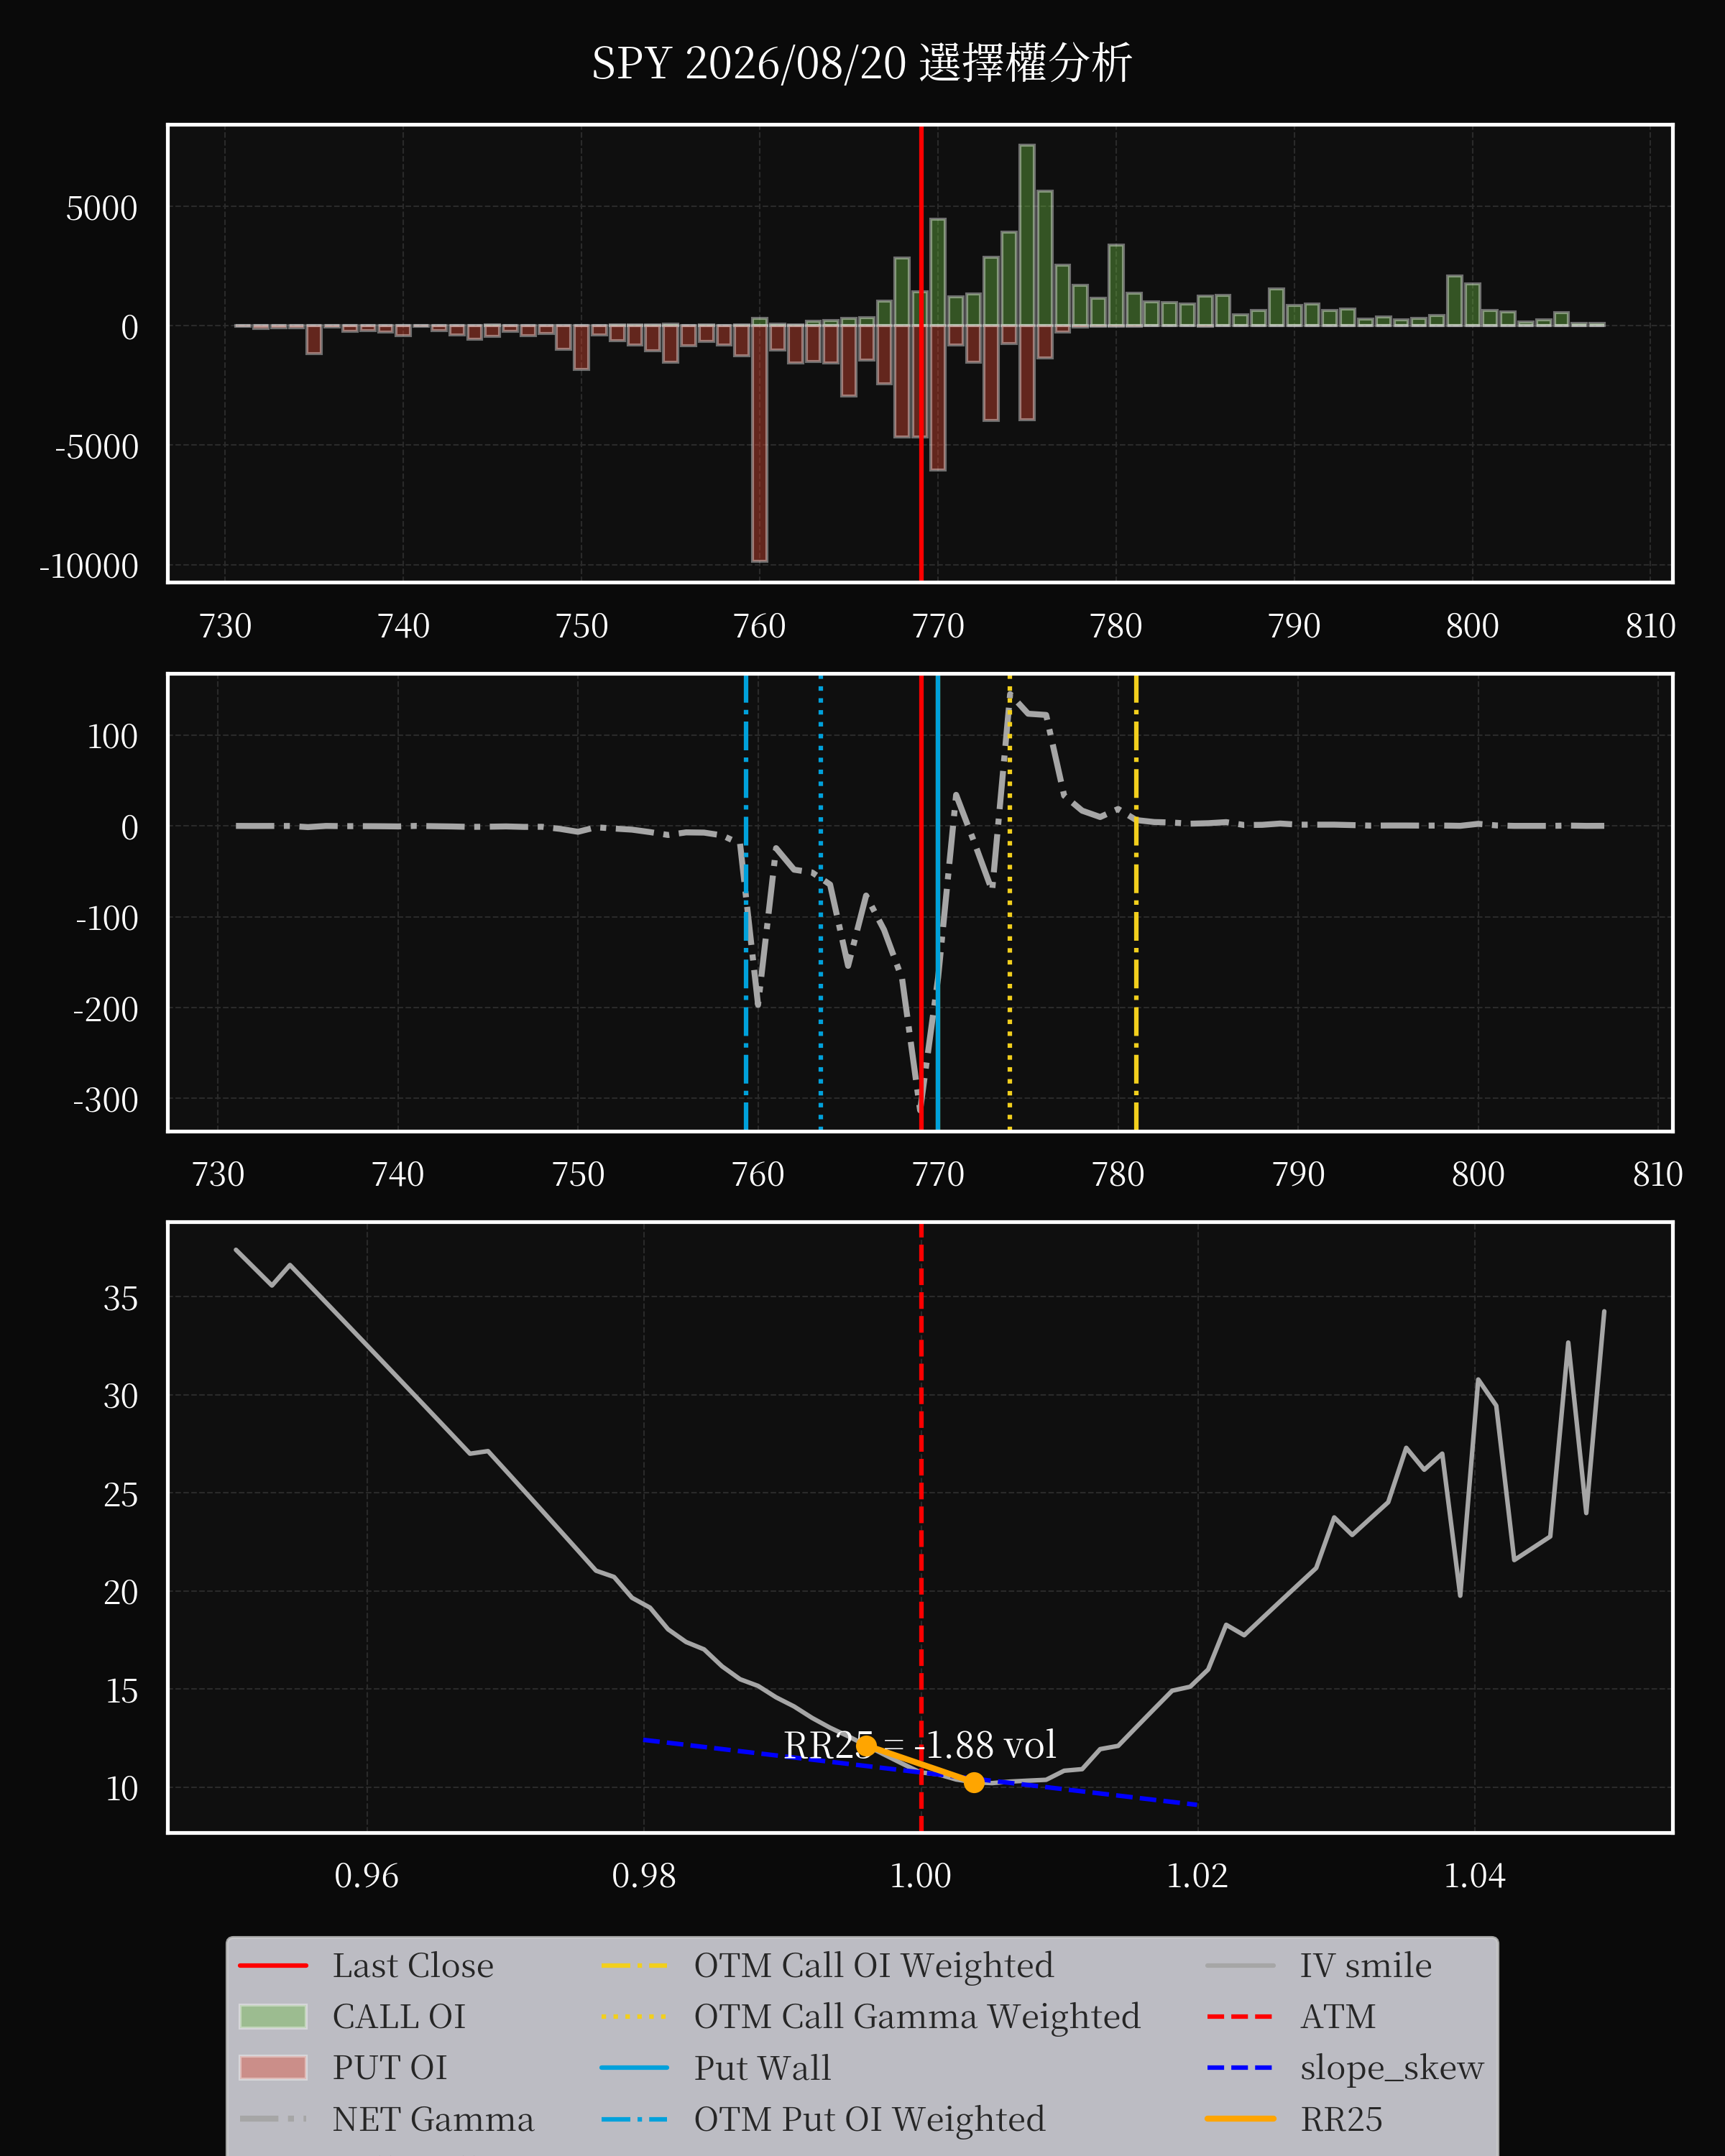
Task: Click the 1.04 x-axis label in the IV chart
Action: [x=1474, y=1875]
